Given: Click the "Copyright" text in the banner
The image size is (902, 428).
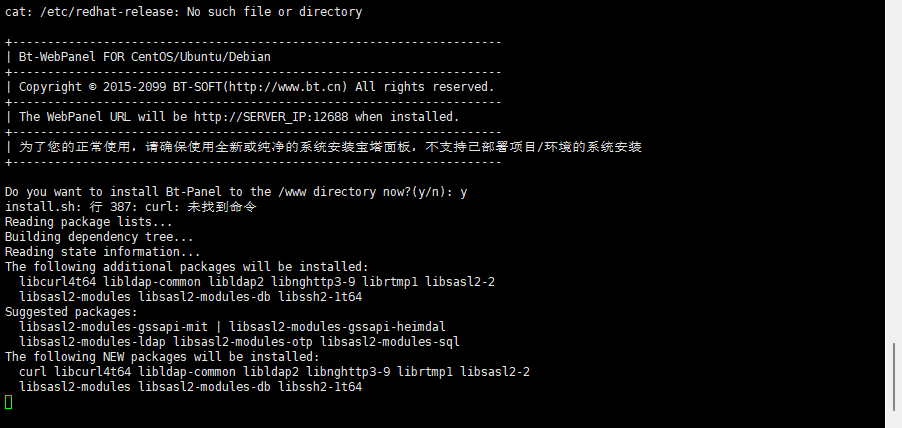Looking at the screenshot, I should pos(52,87).
